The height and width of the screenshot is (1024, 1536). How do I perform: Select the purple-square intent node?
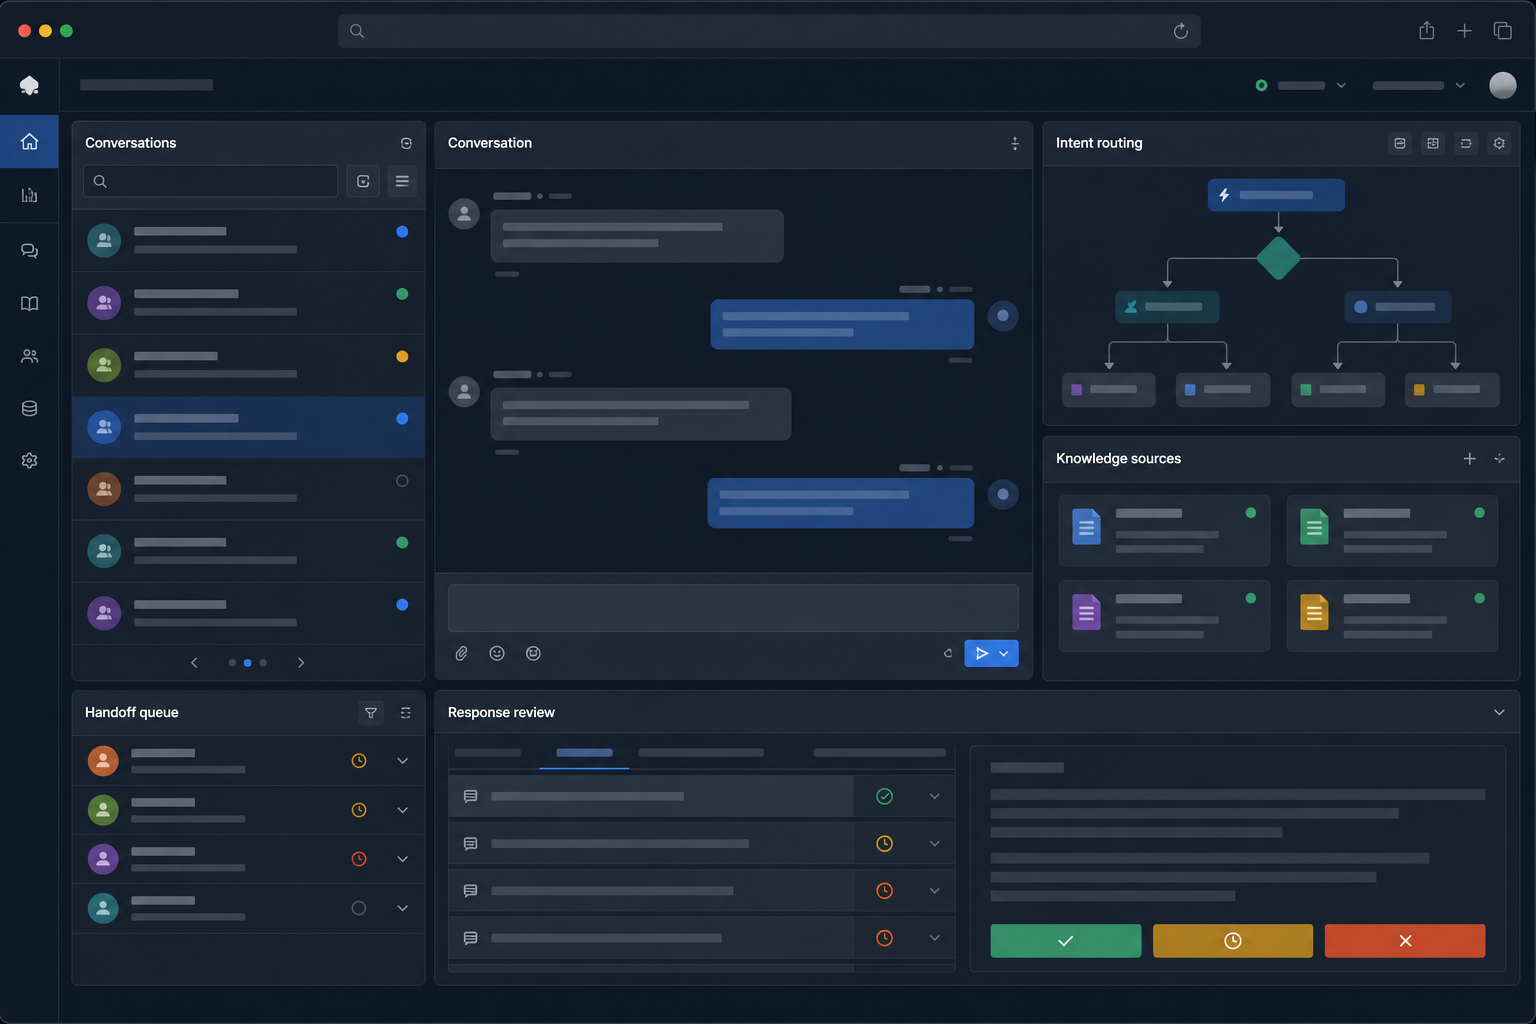click(1108, 390)
